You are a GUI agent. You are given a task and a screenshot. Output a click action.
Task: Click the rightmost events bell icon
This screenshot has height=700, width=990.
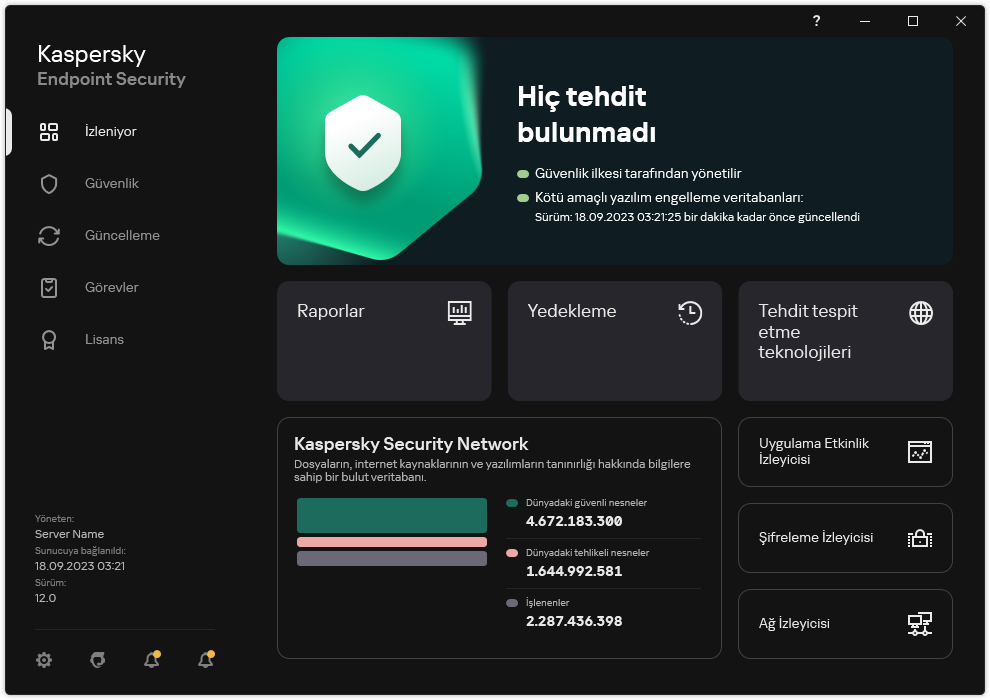click(x=205, y=660)
